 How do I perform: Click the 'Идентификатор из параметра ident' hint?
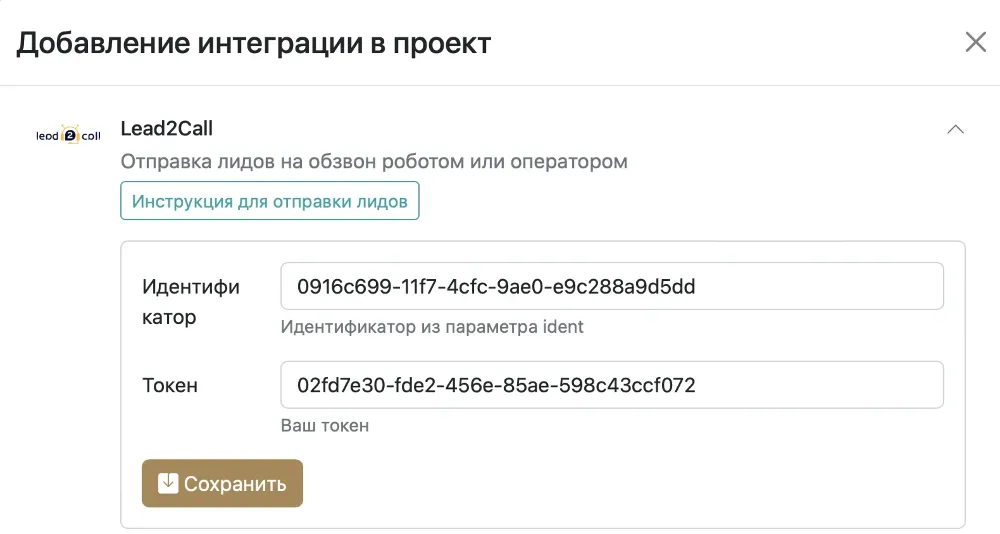click(x=432, y=327)
